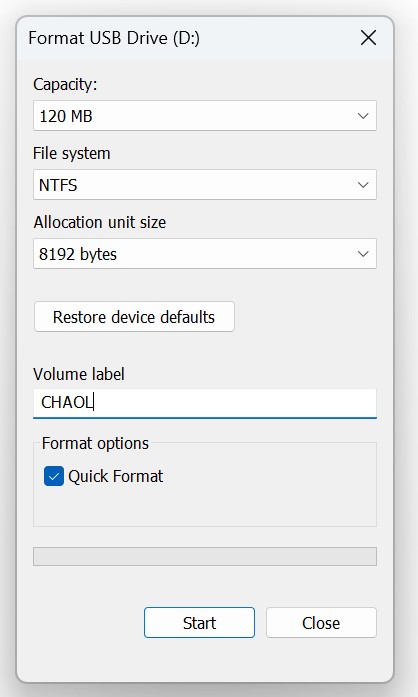
Task: Click the empty format progress bar
Action: [x=205, y=556]
